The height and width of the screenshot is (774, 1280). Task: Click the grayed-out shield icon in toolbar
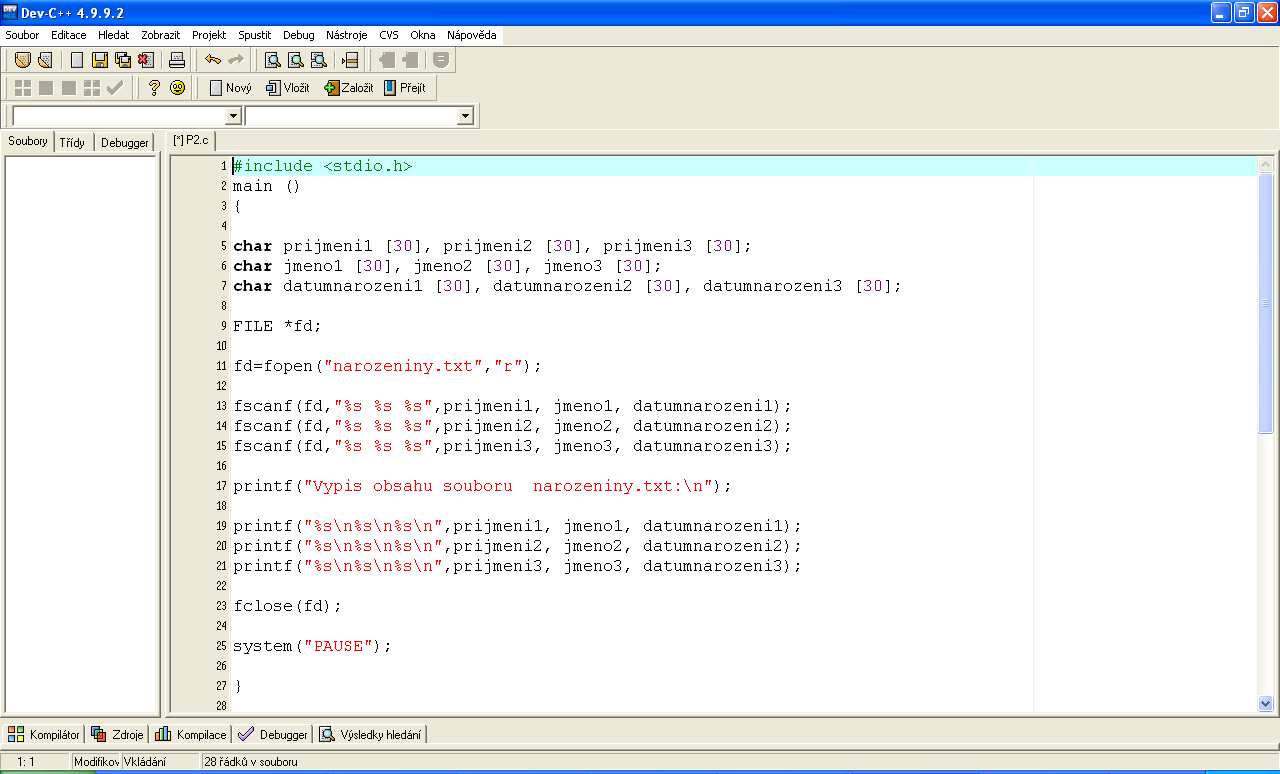click(x=440, y=60)
